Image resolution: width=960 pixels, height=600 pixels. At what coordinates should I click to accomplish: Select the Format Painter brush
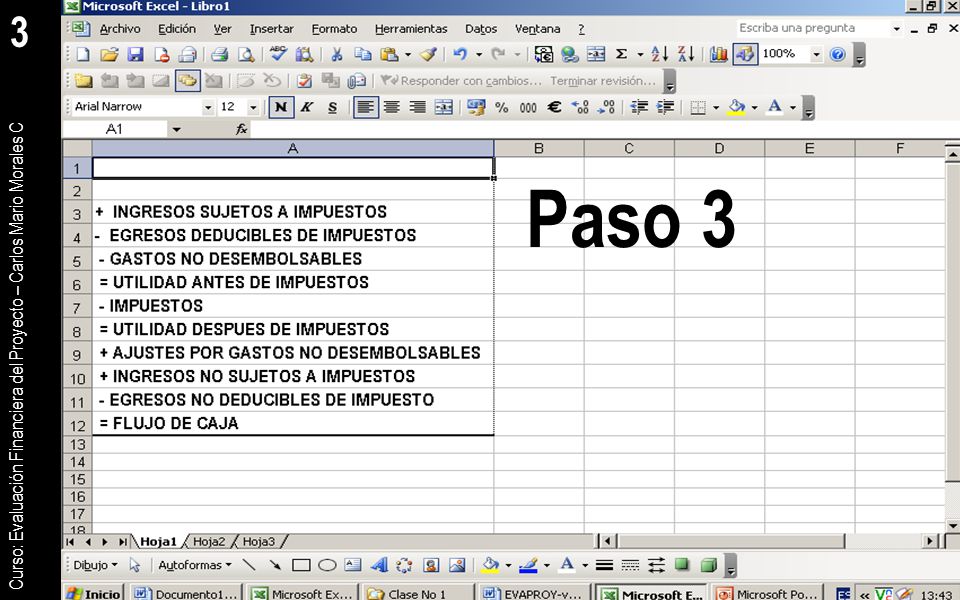429,54
